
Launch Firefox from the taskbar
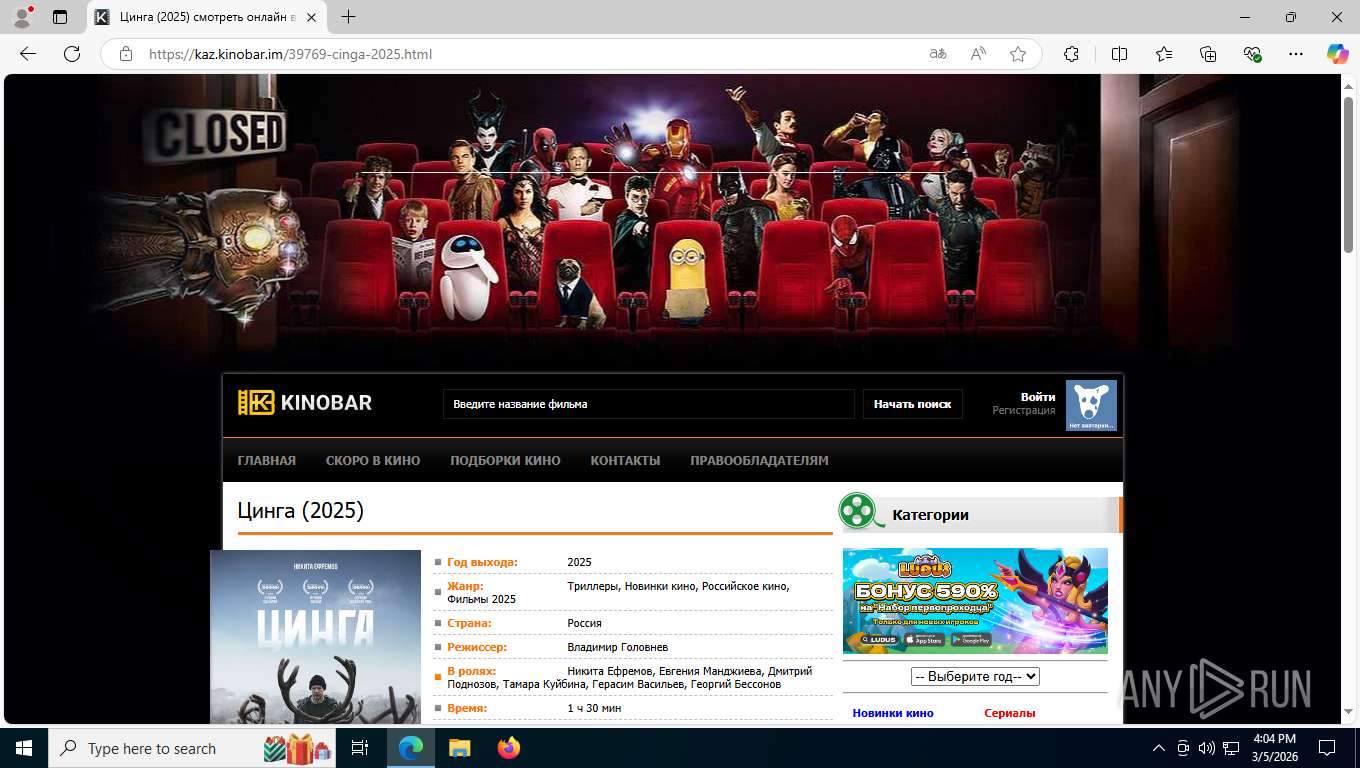tap(509, 748)
